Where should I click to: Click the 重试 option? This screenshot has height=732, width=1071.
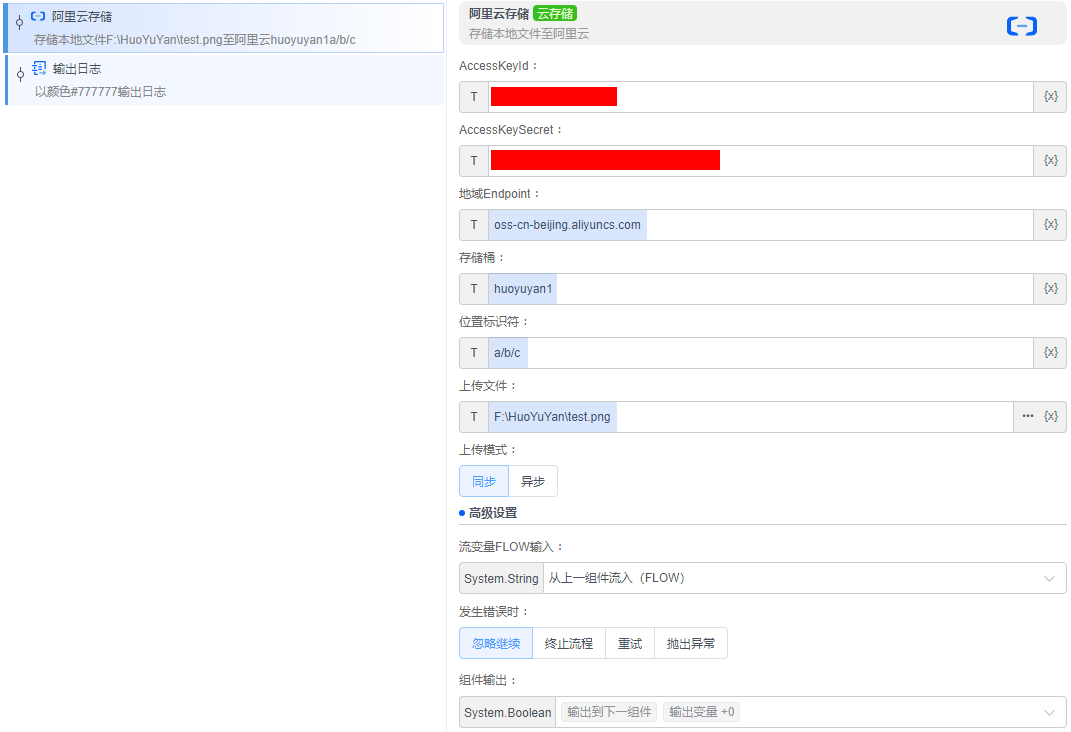coord(630,643)
